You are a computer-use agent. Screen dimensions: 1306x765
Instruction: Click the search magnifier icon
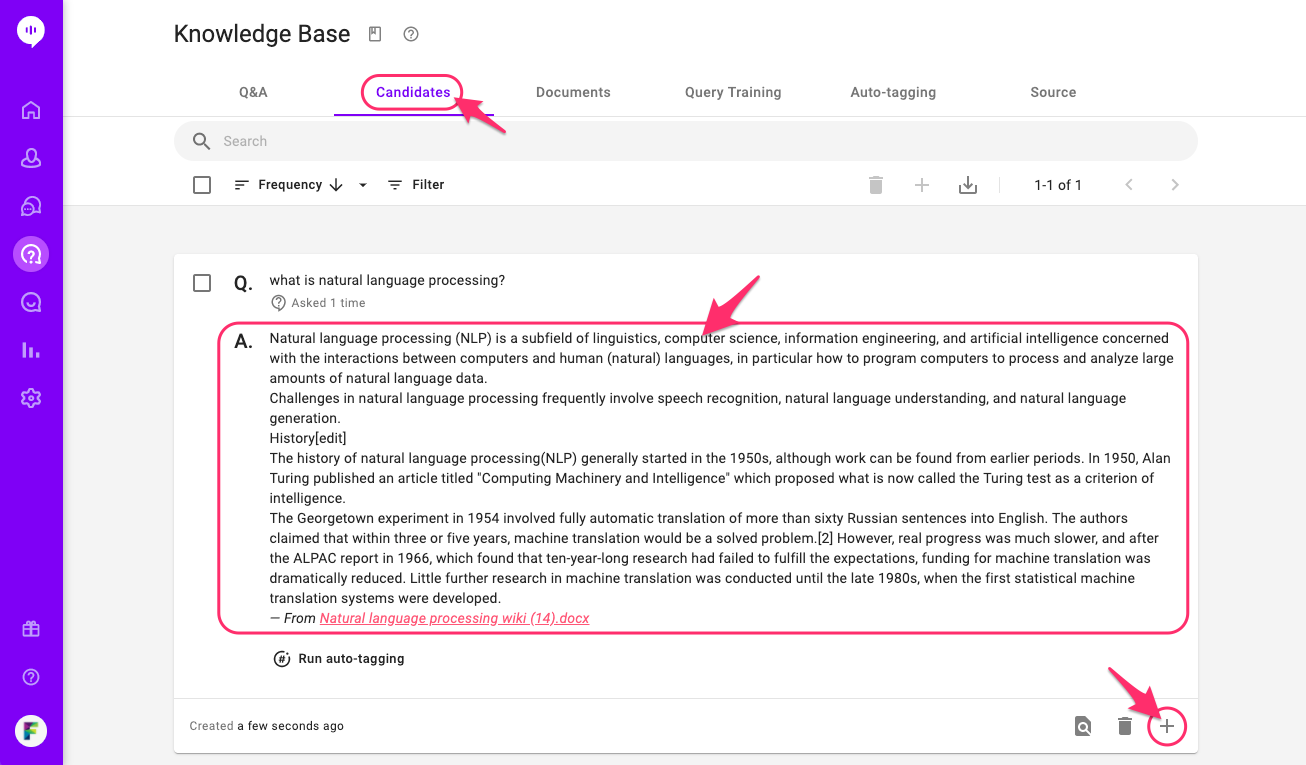pyautogui.click(x=202, y=141)
